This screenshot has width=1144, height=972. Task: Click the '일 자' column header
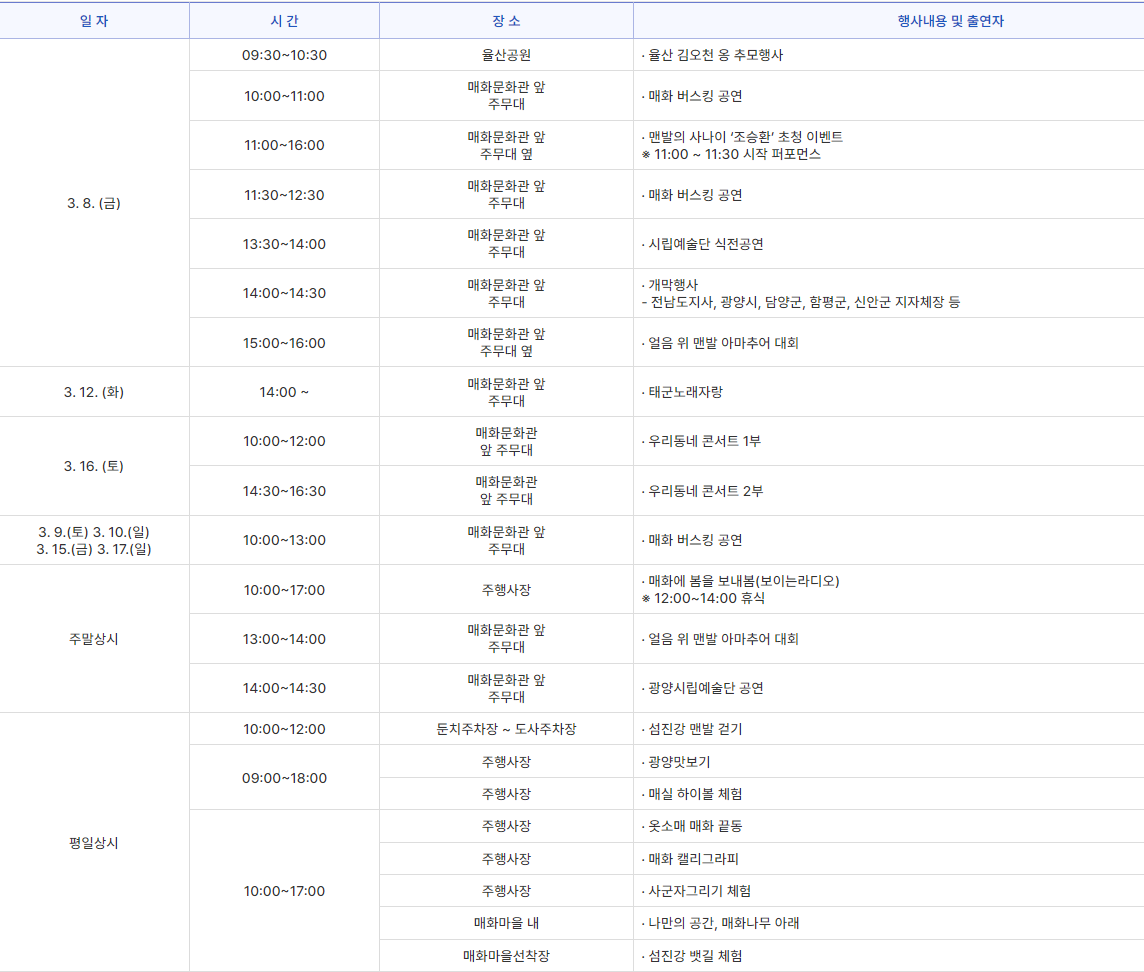click(94, 21)
